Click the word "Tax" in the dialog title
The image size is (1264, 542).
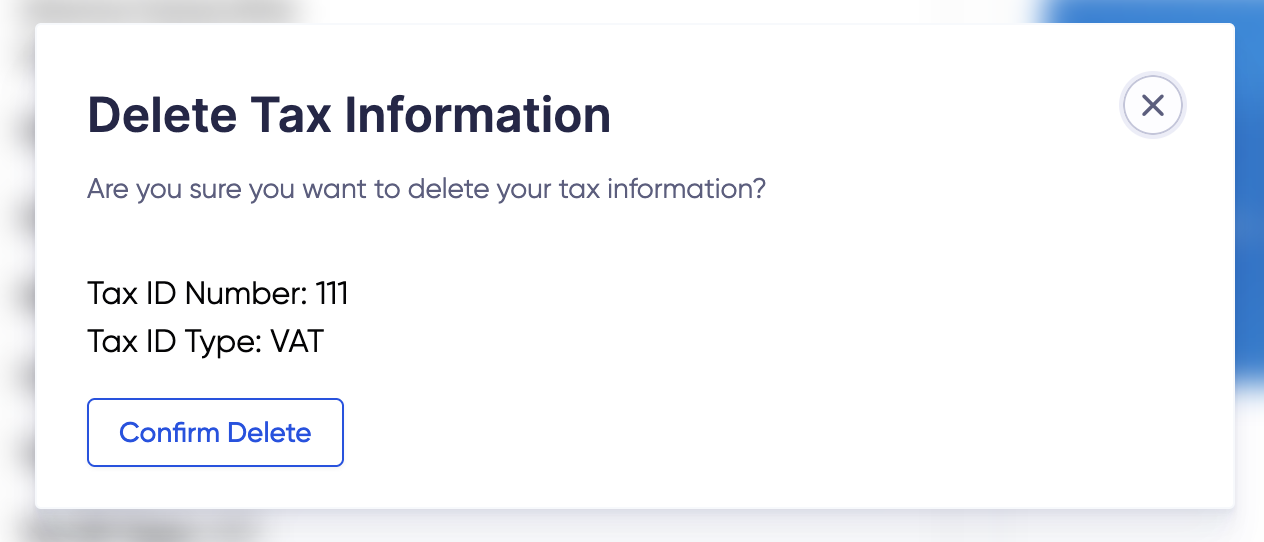285,115
